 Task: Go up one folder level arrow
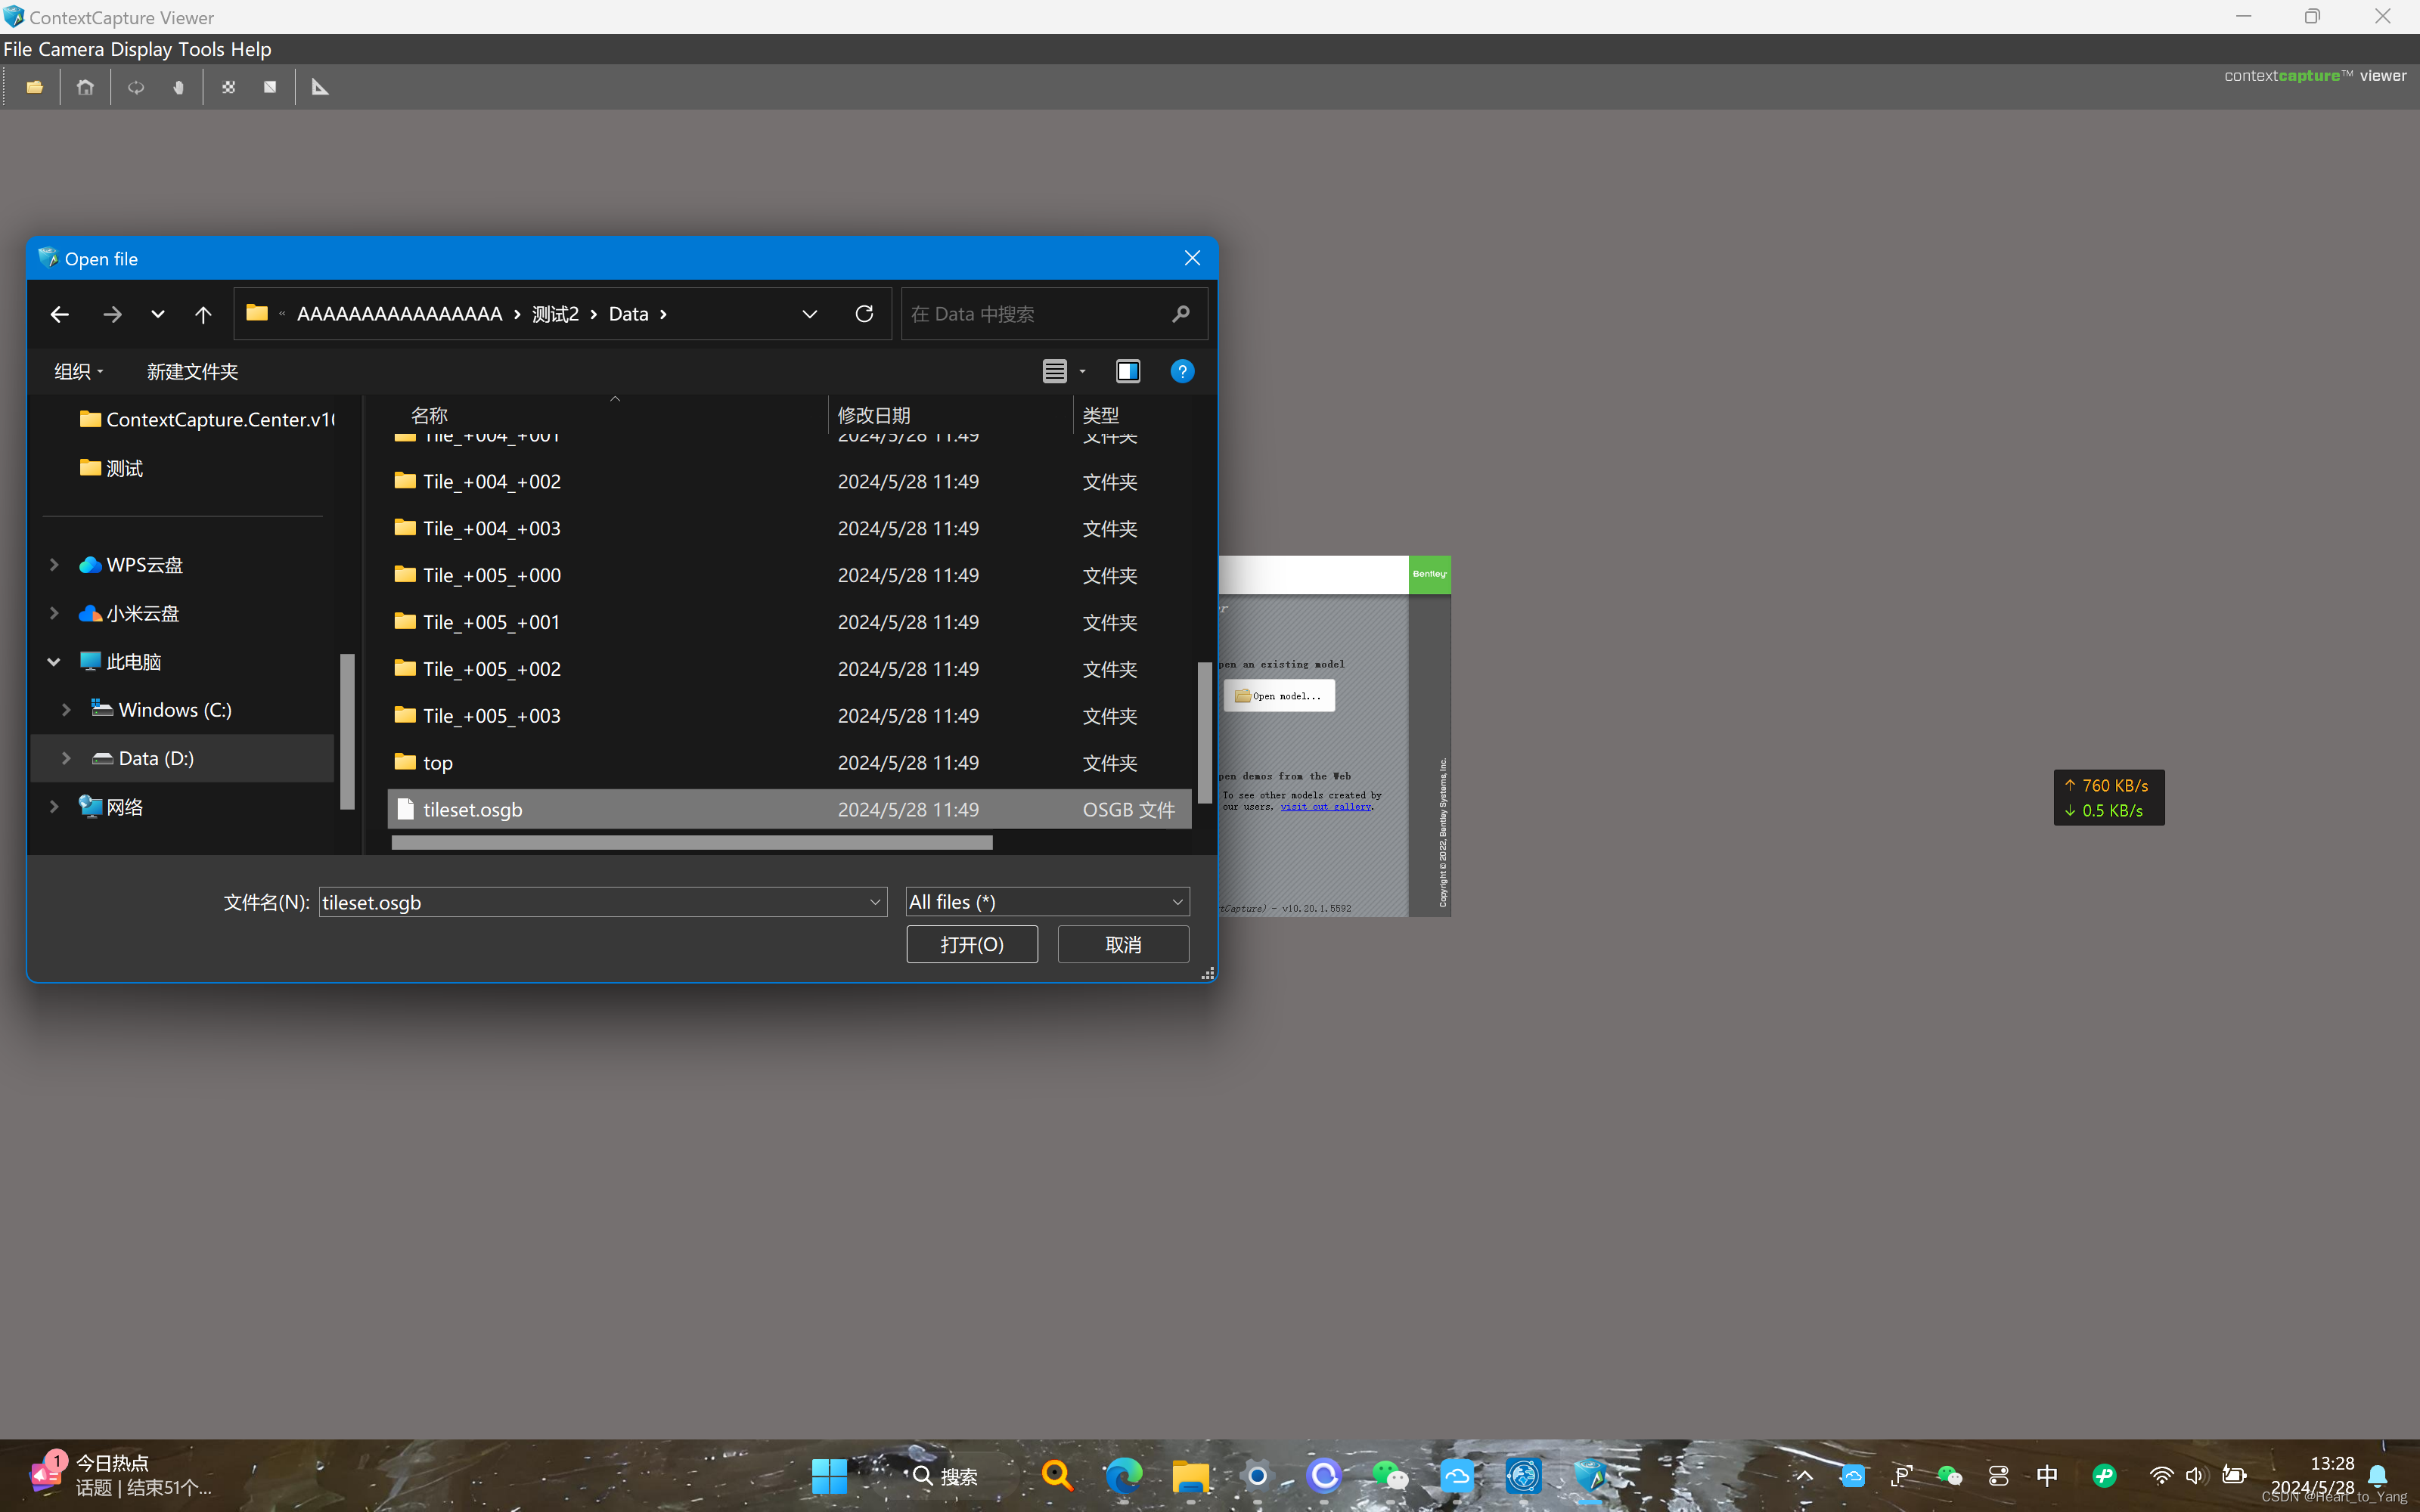pos(203,315)
